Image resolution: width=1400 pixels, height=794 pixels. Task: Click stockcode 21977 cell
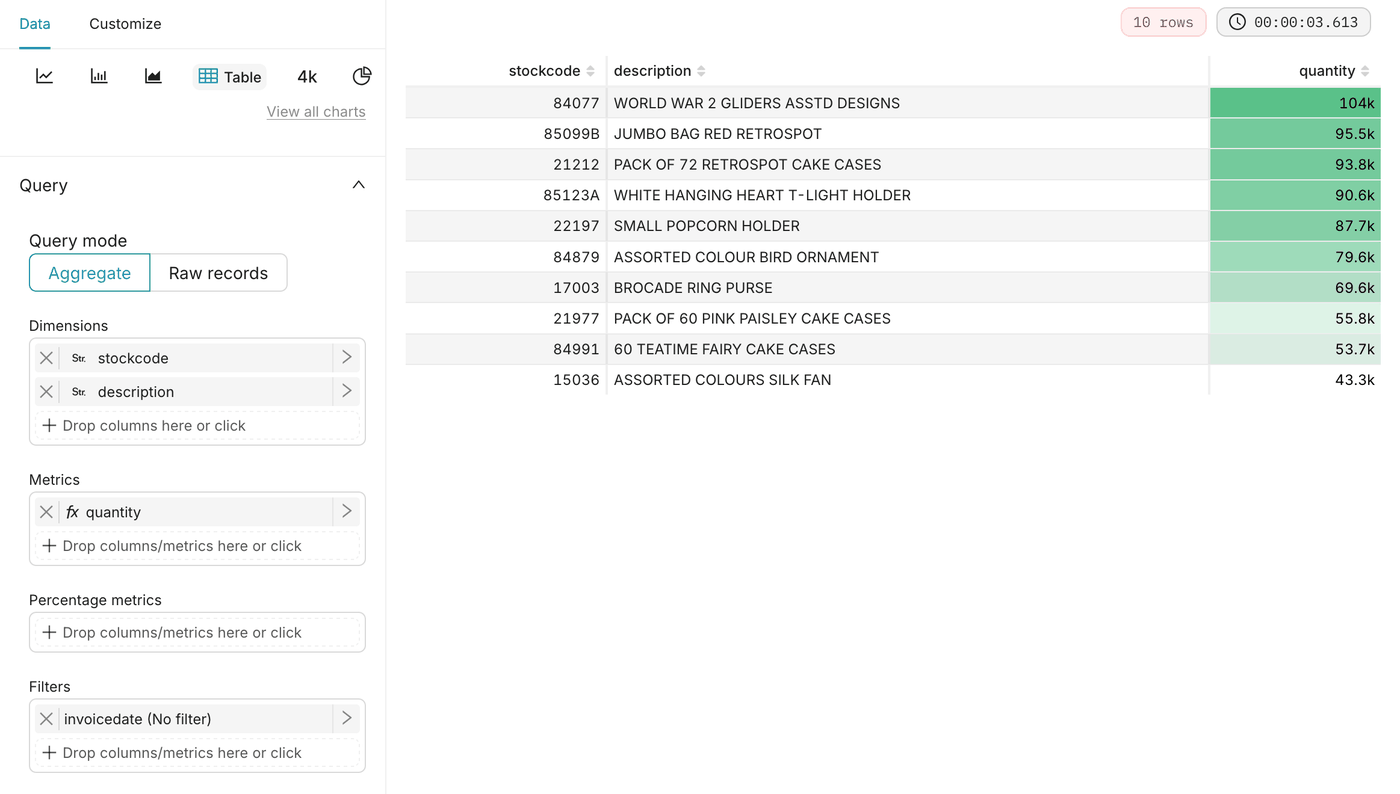(x=576, y=319)
